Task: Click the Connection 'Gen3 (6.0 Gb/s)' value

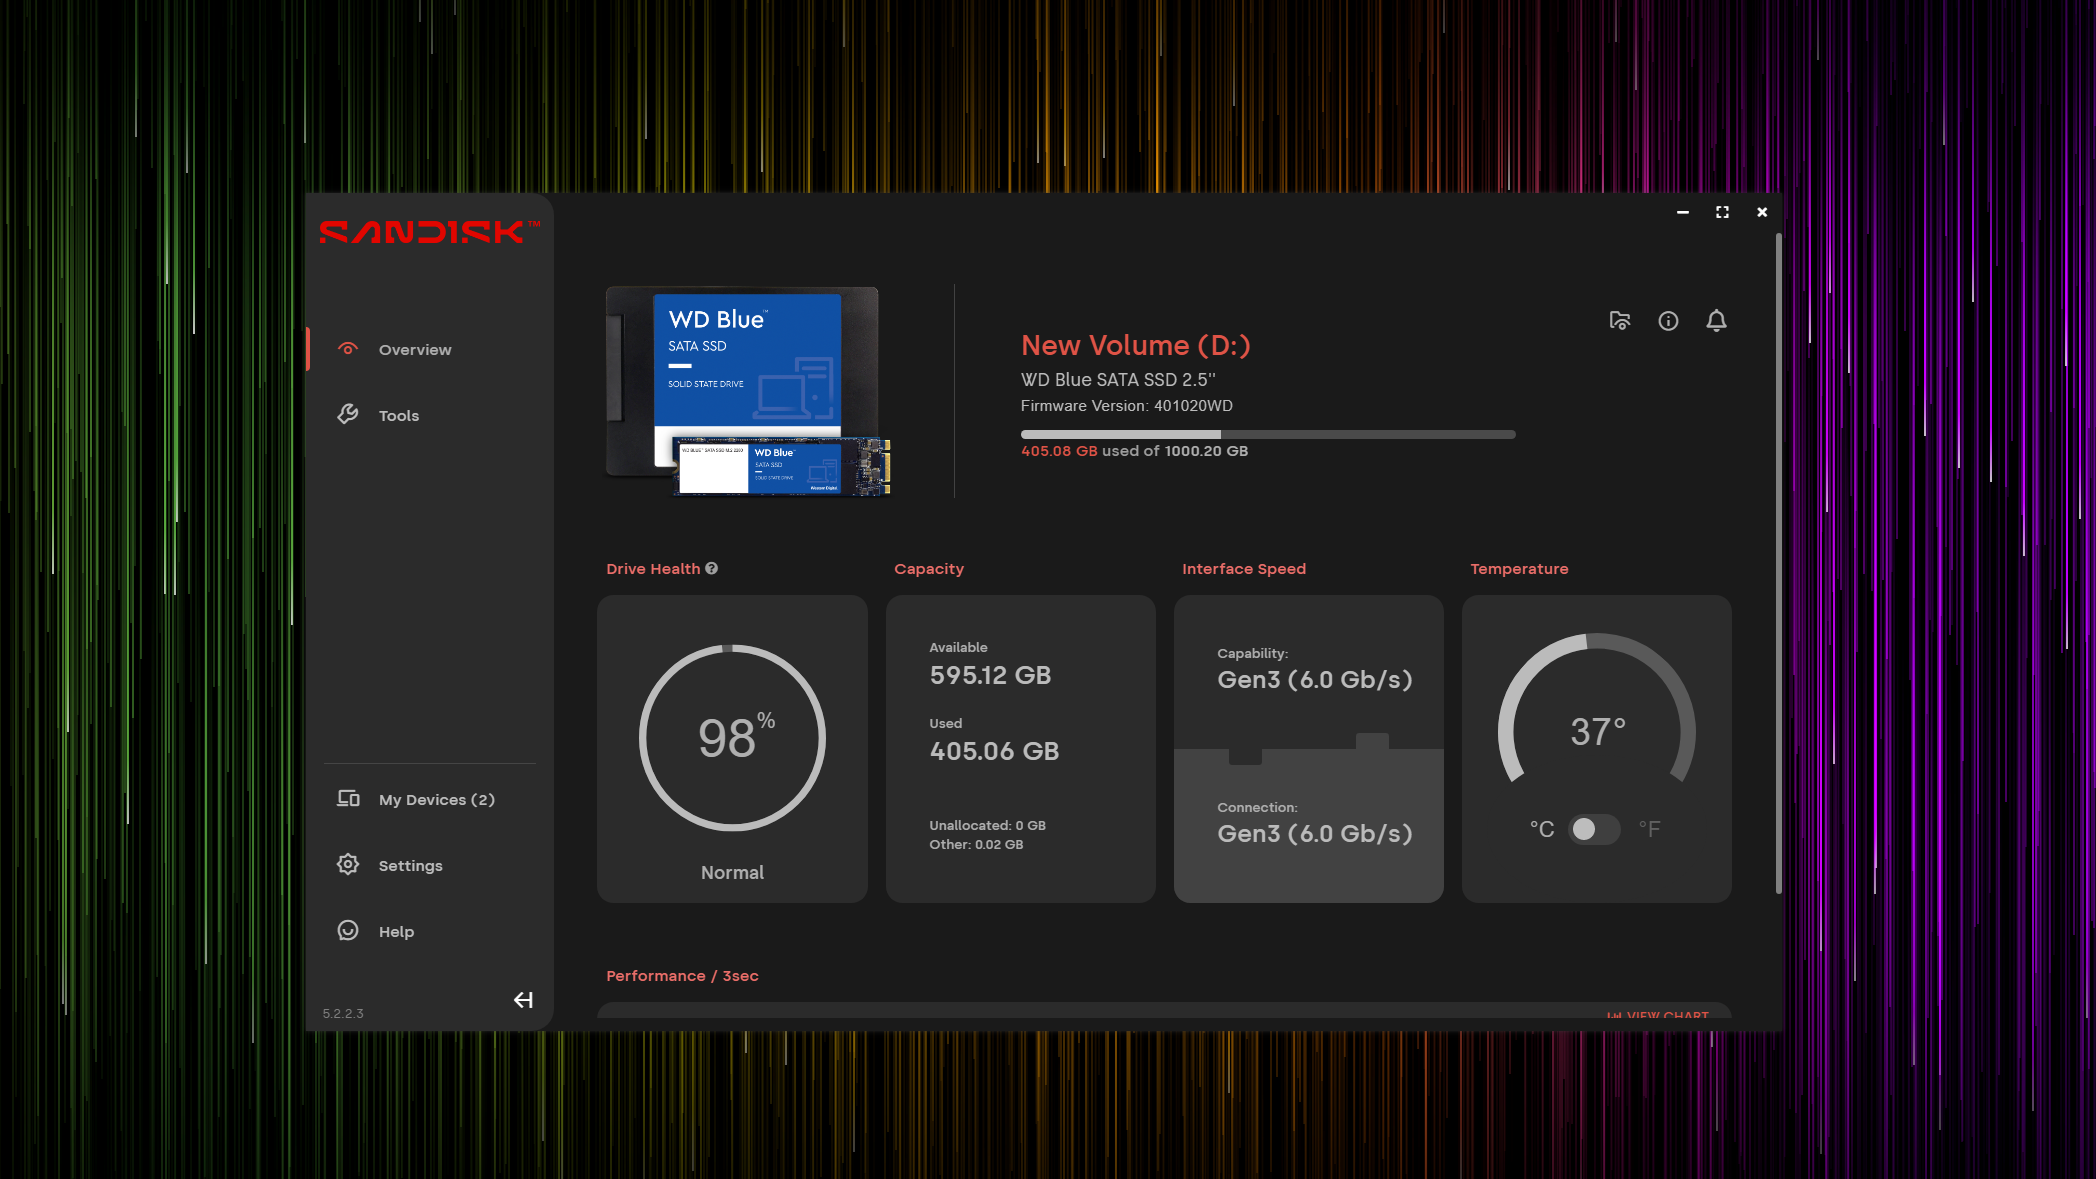Action: [x=1314, y=833]
